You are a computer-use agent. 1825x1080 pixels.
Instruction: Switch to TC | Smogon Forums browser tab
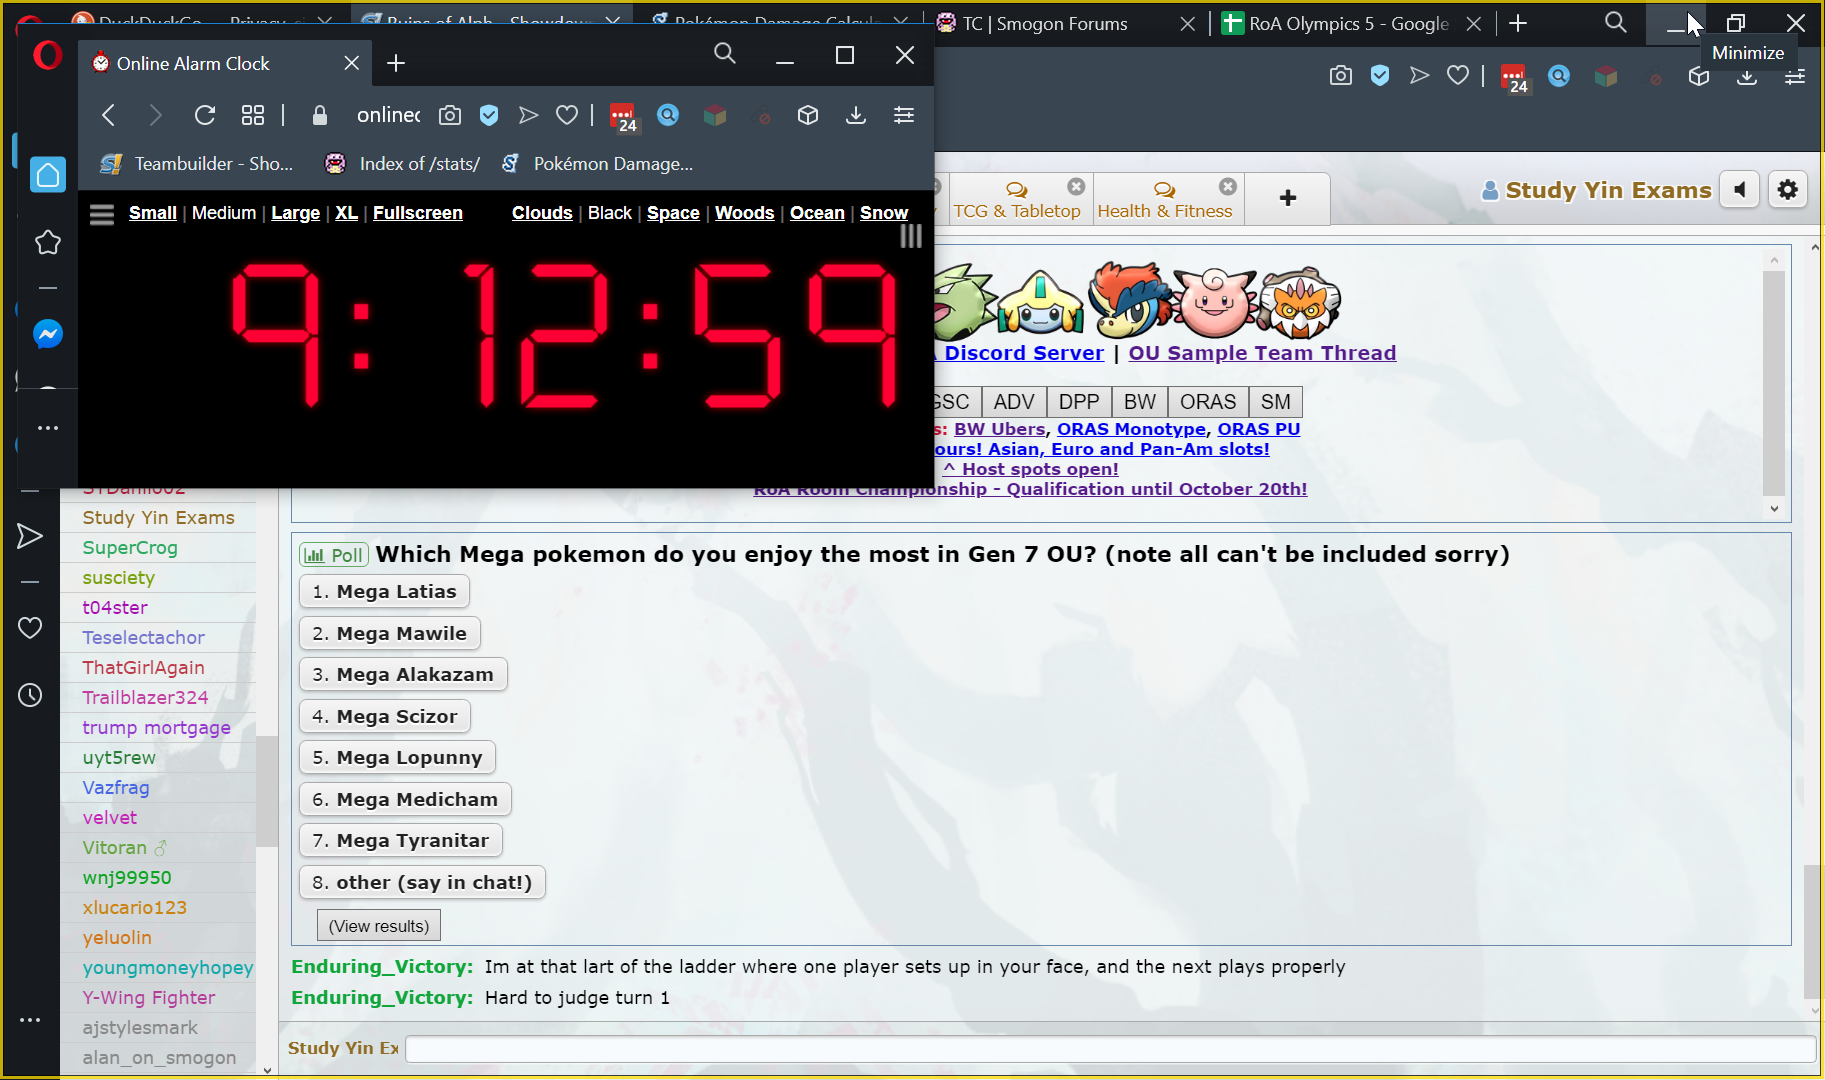(1067, 23)
